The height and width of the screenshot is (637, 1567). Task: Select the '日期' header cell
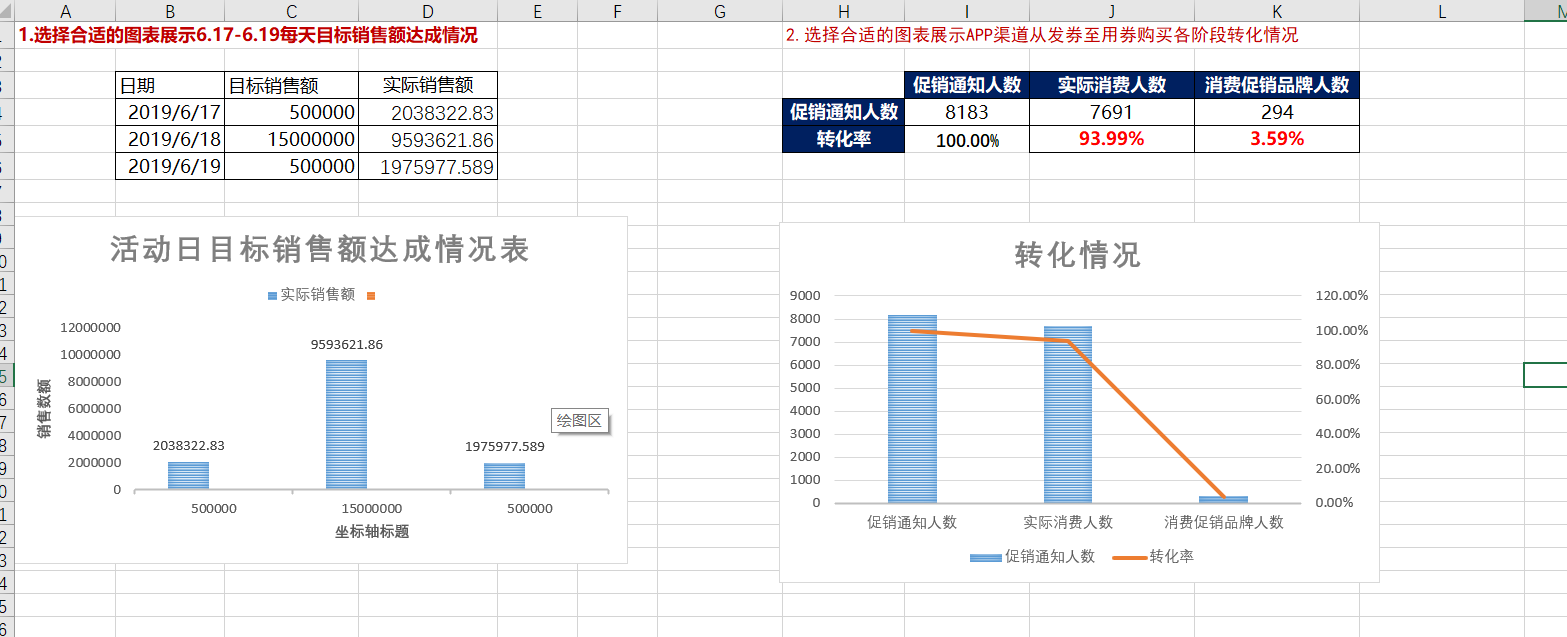[x=170, y=85]
